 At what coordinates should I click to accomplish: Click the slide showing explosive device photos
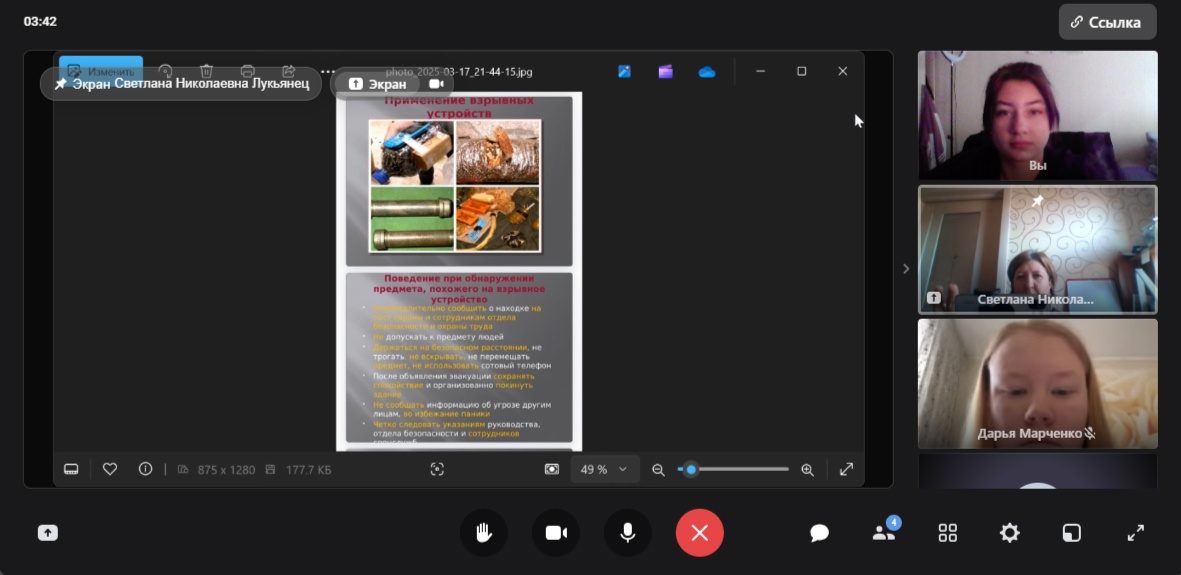tap(459, 179)
